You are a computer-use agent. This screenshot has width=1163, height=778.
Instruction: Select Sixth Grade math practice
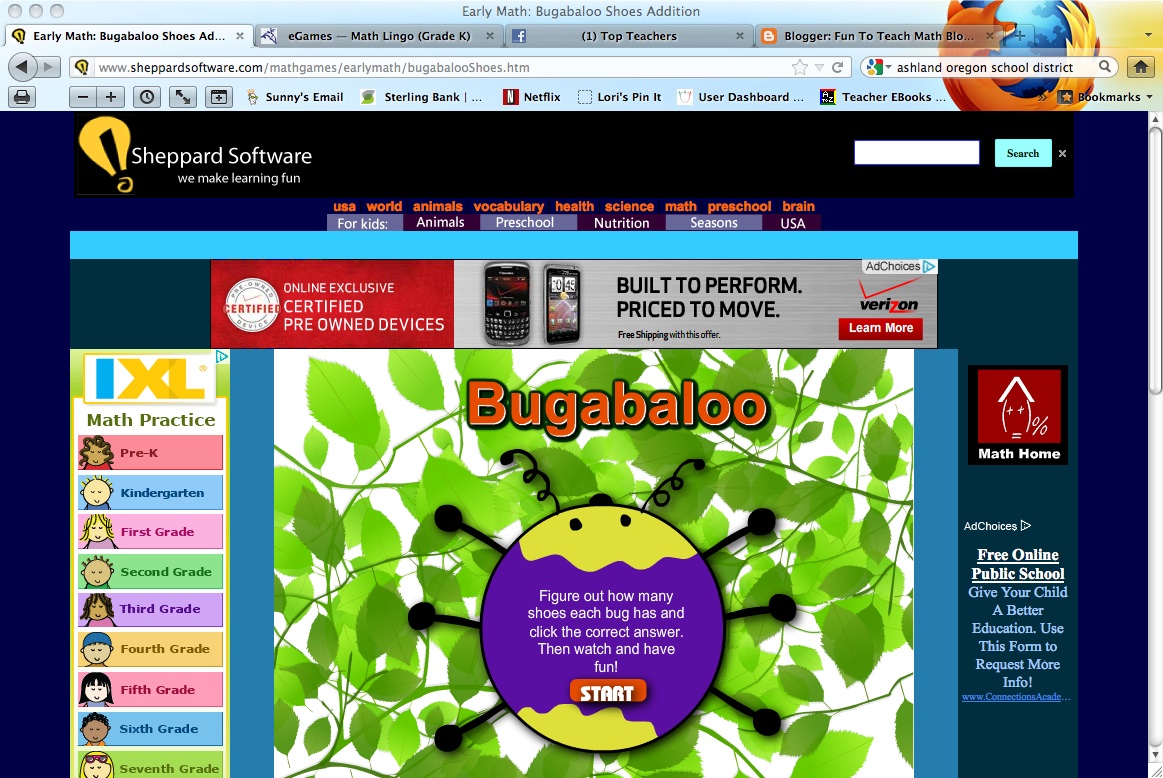pos(151,729)
